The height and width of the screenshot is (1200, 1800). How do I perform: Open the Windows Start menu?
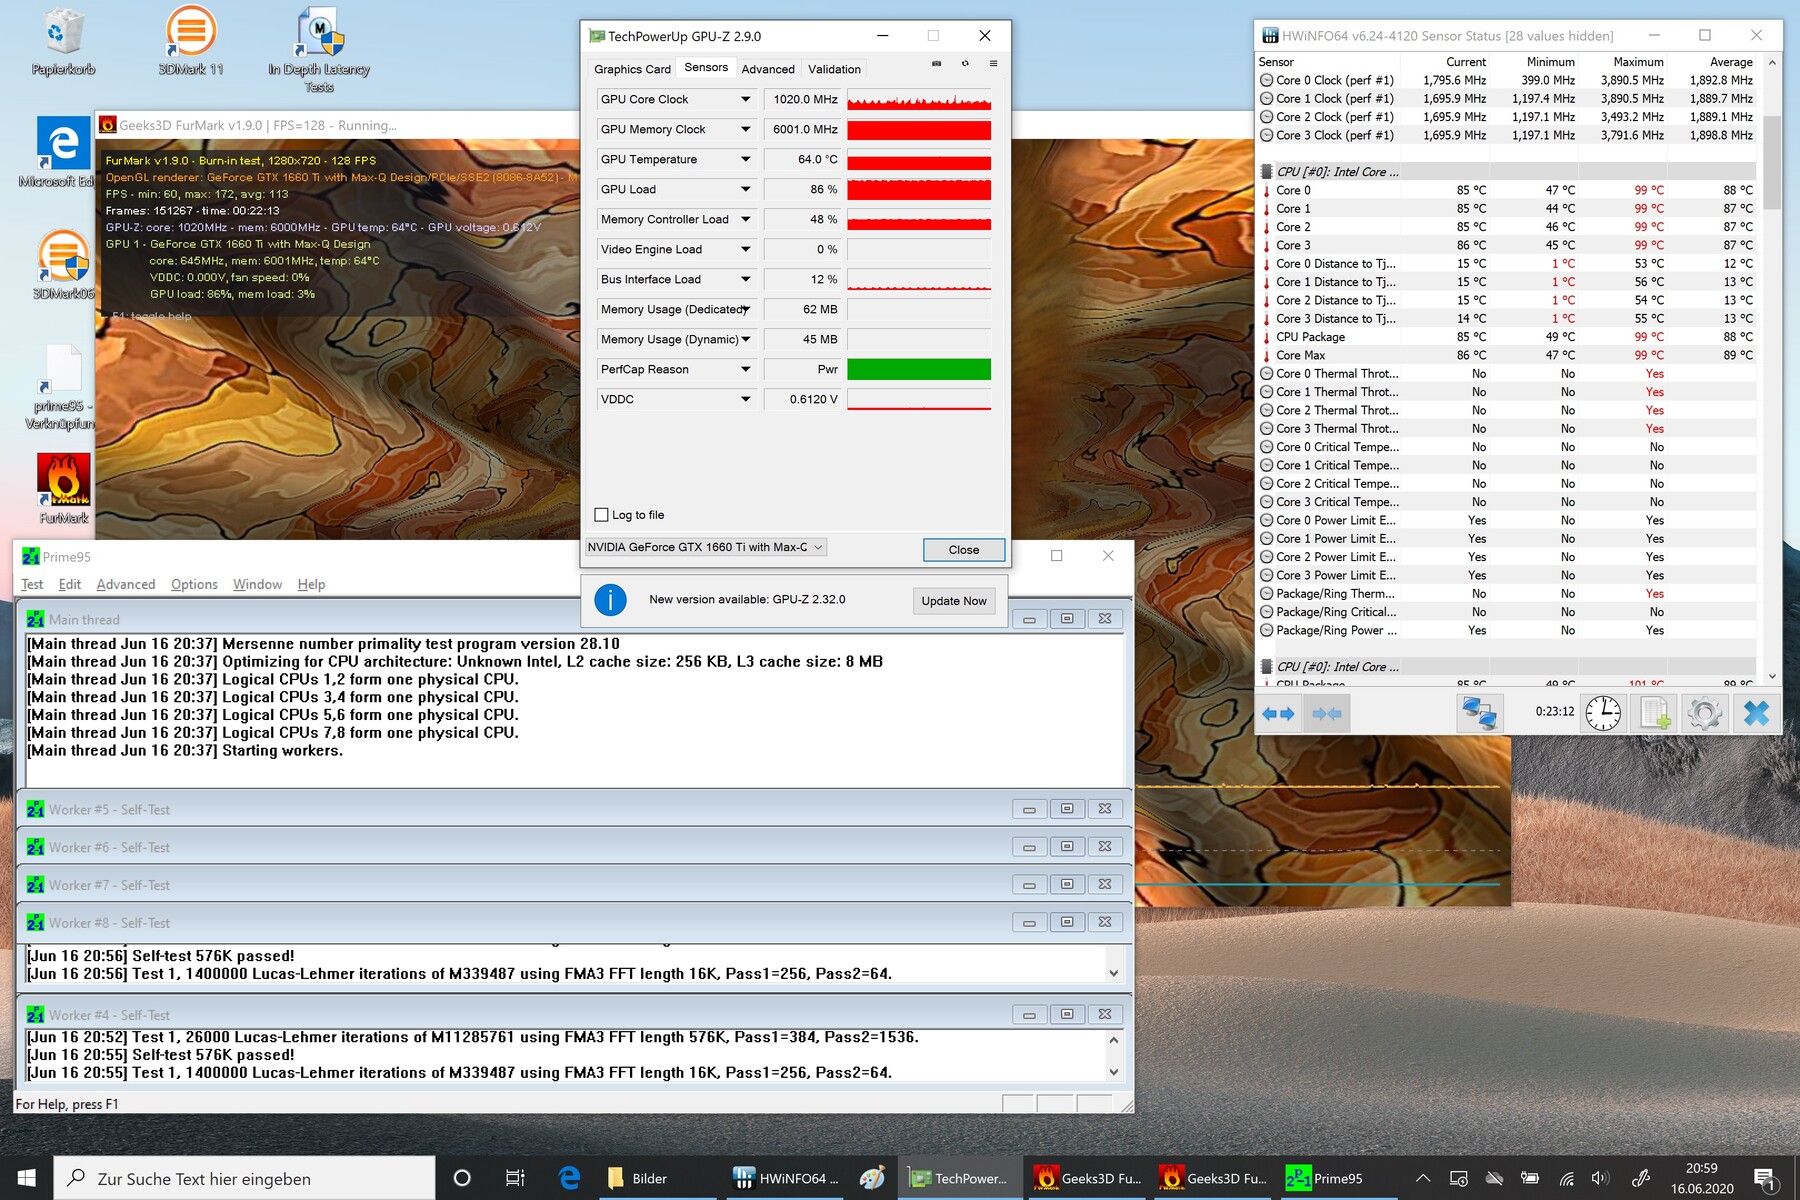[26, 1178]
